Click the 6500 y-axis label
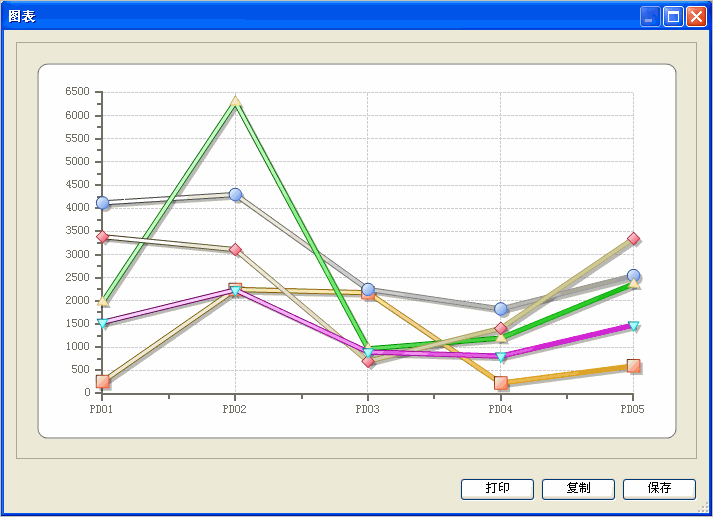 77,91
